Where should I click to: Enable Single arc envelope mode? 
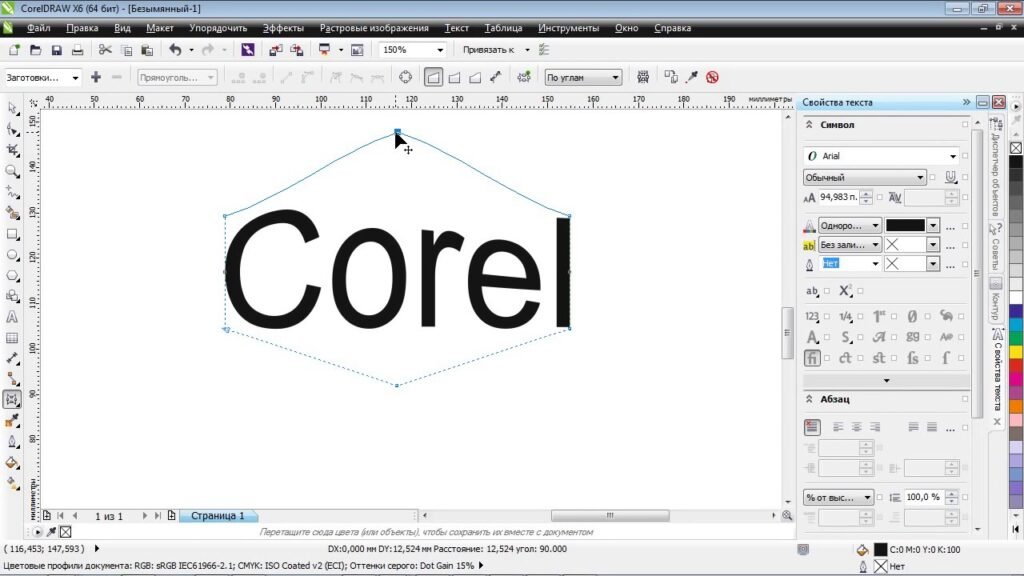pyautogui.click(x=455, y=77)
